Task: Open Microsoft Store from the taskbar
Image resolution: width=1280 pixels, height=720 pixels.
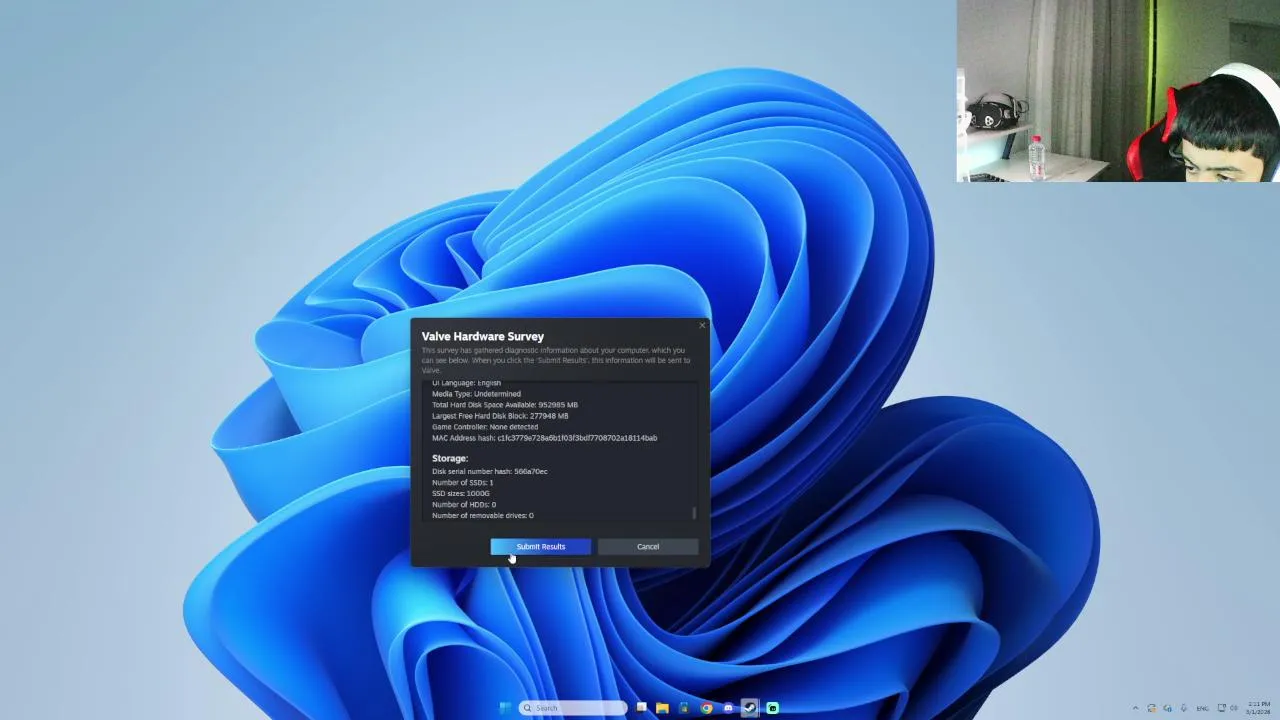Action: 684,708
